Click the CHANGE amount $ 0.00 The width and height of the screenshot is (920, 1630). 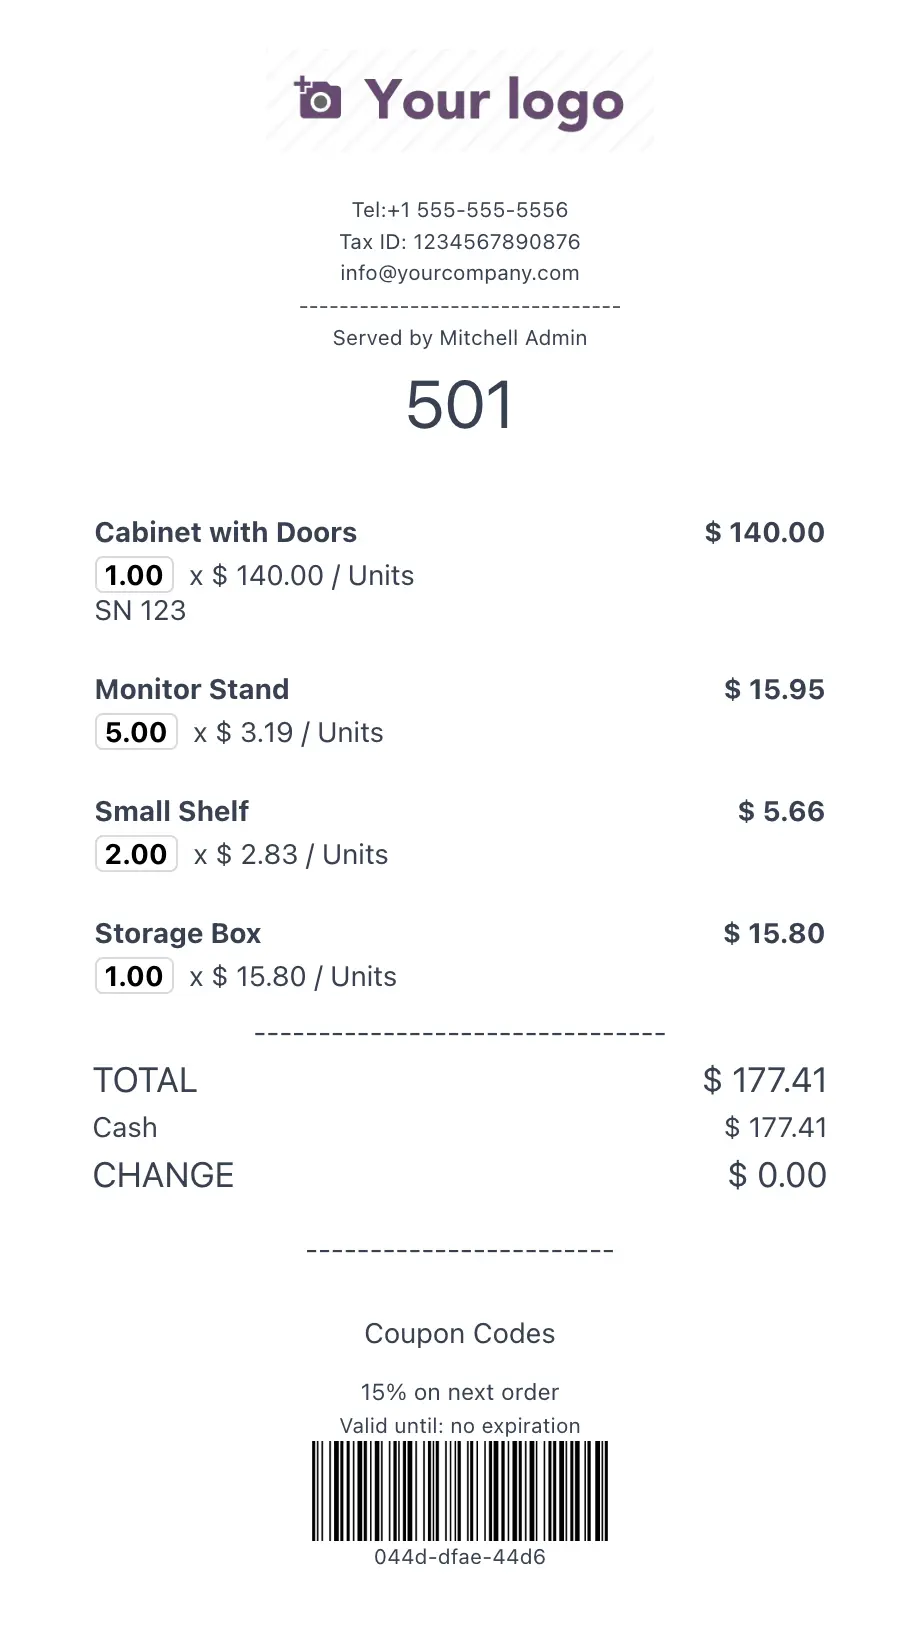click(777, 1175)
